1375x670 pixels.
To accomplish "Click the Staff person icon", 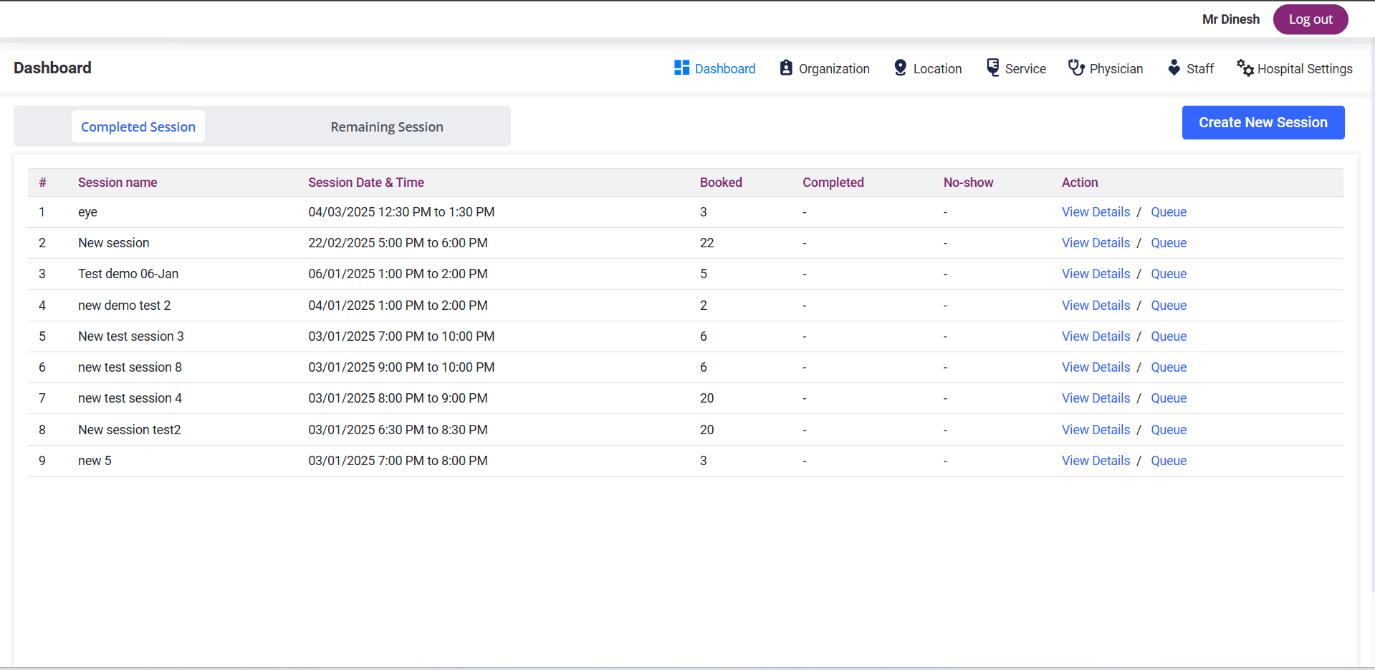I will pos(1174,68).
